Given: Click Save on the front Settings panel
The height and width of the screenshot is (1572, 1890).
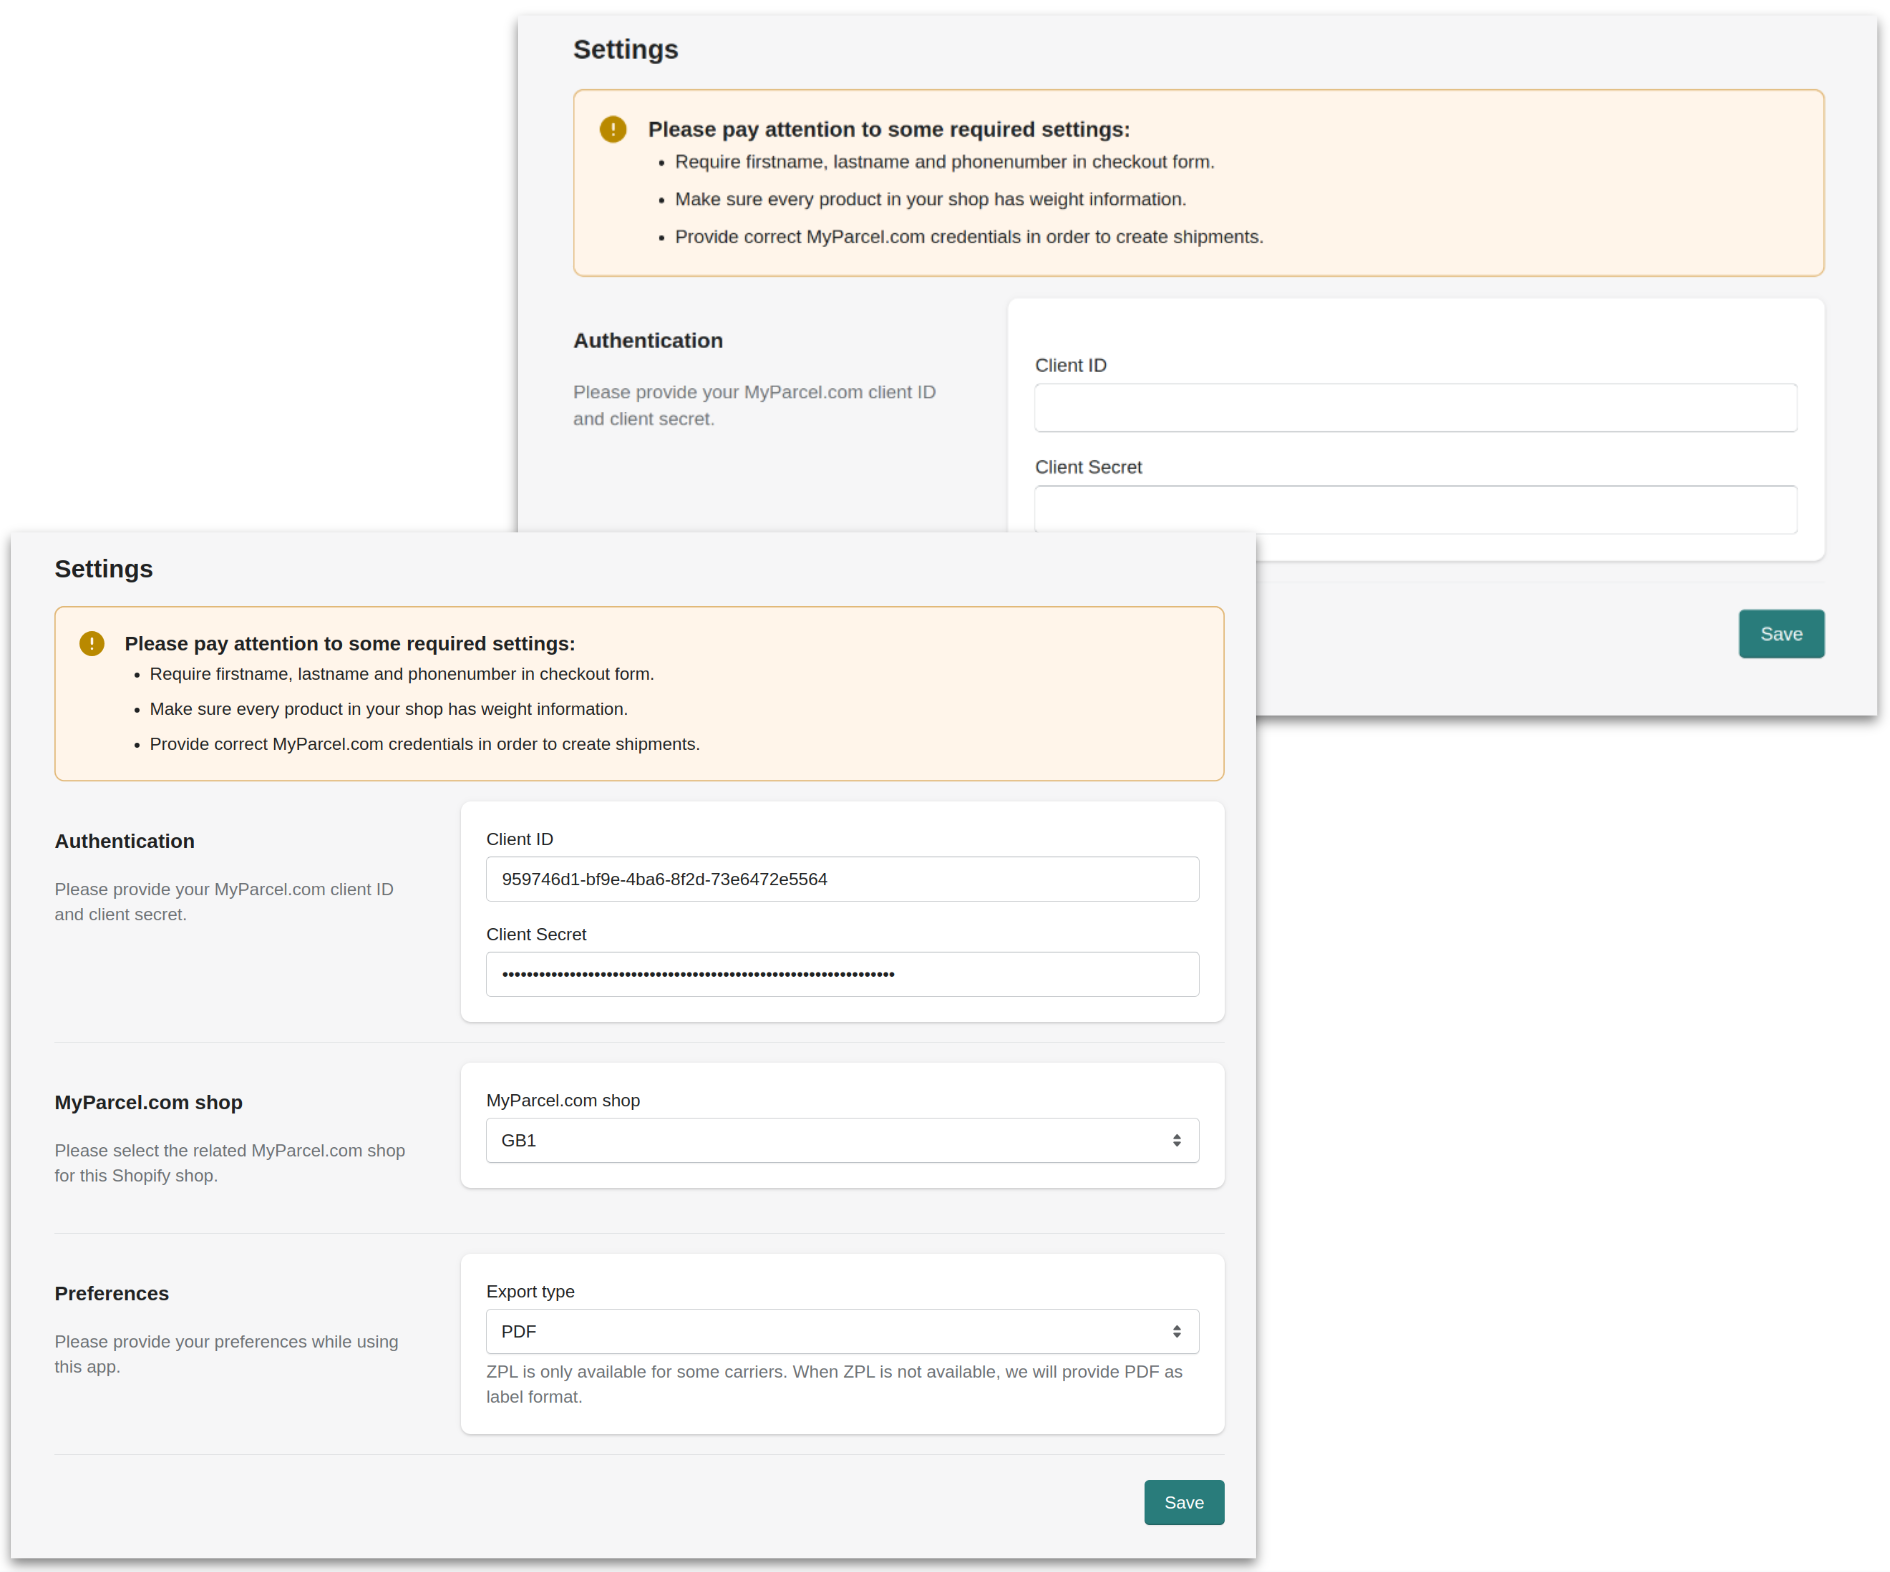Looking at the screenshot, I should click(x=1184, y=1502).
